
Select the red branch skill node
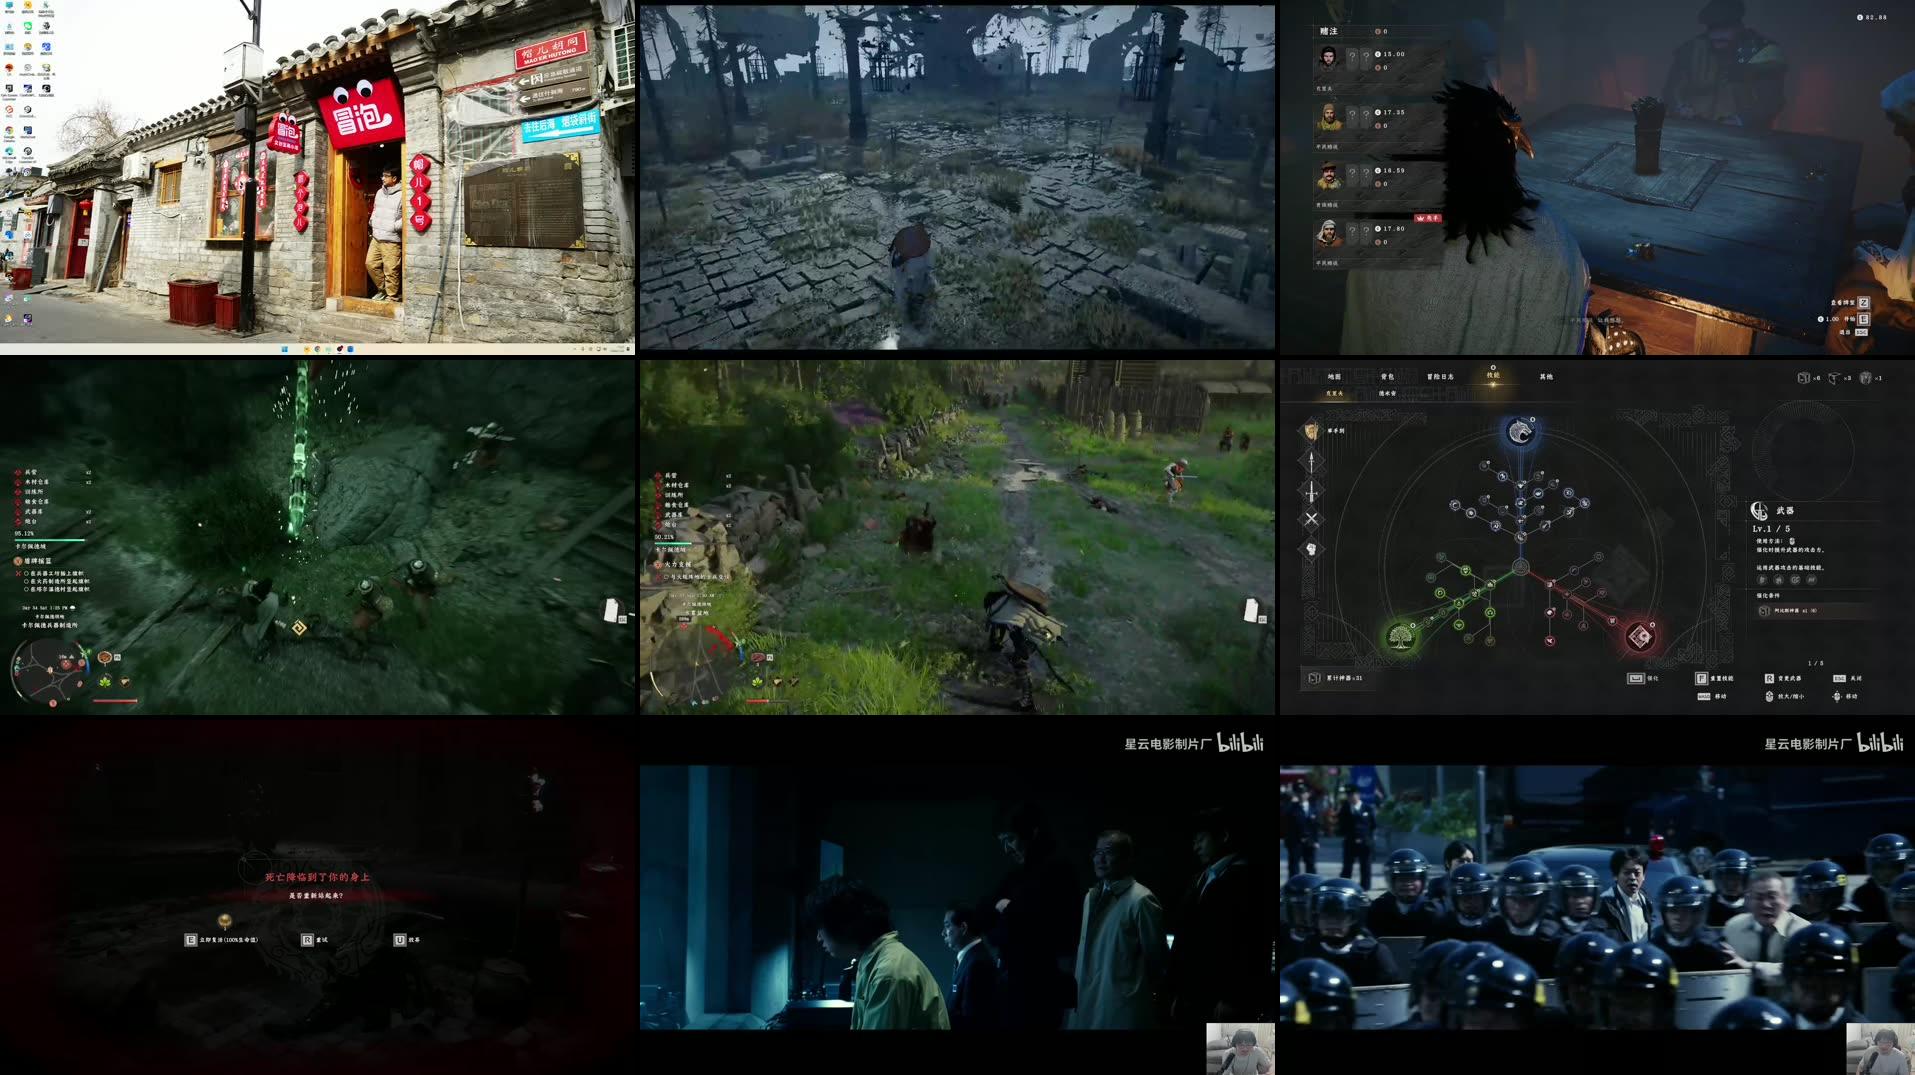(x=1642, y=637)
